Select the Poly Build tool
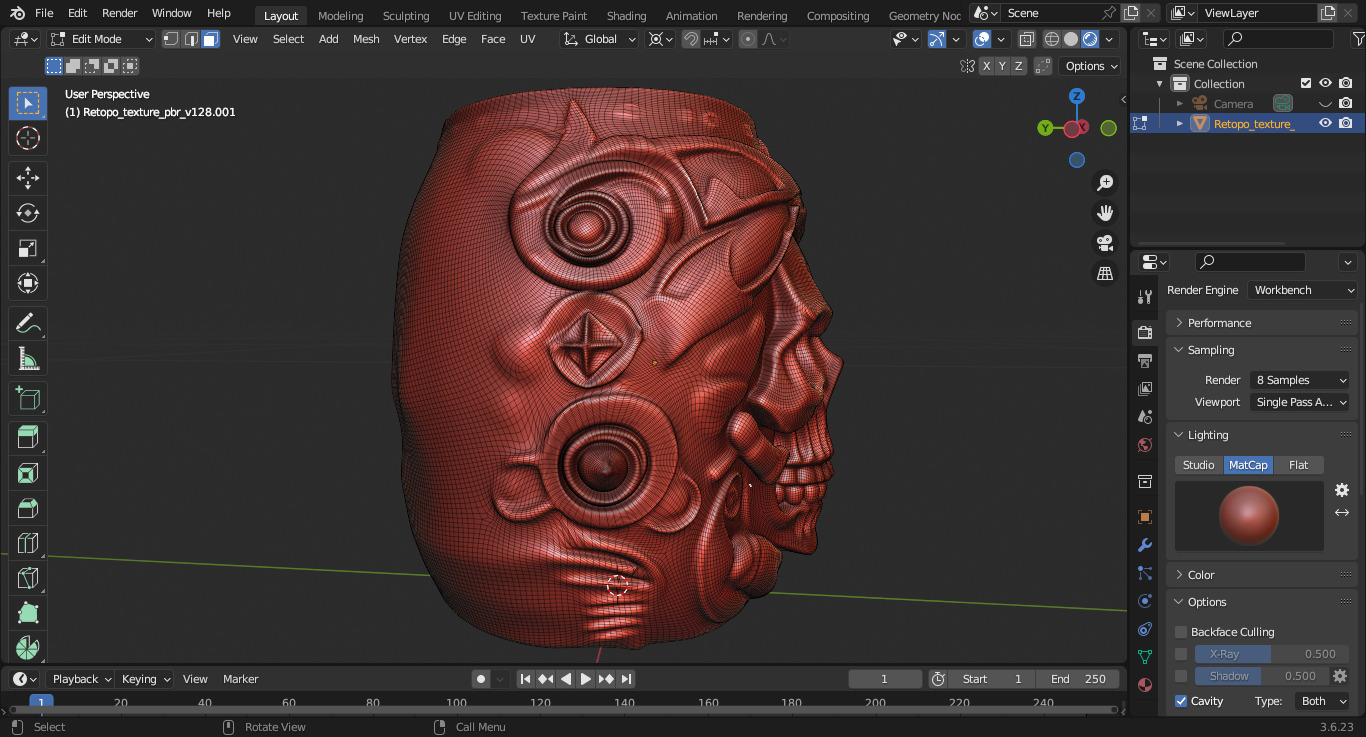This screenshot has height=737, width=1366. 28,613
